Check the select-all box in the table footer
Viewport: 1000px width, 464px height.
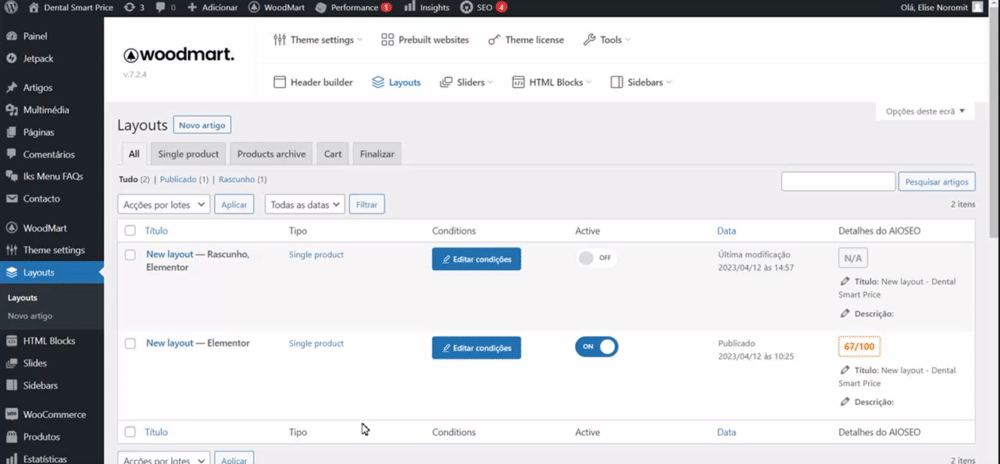(130, 432)
